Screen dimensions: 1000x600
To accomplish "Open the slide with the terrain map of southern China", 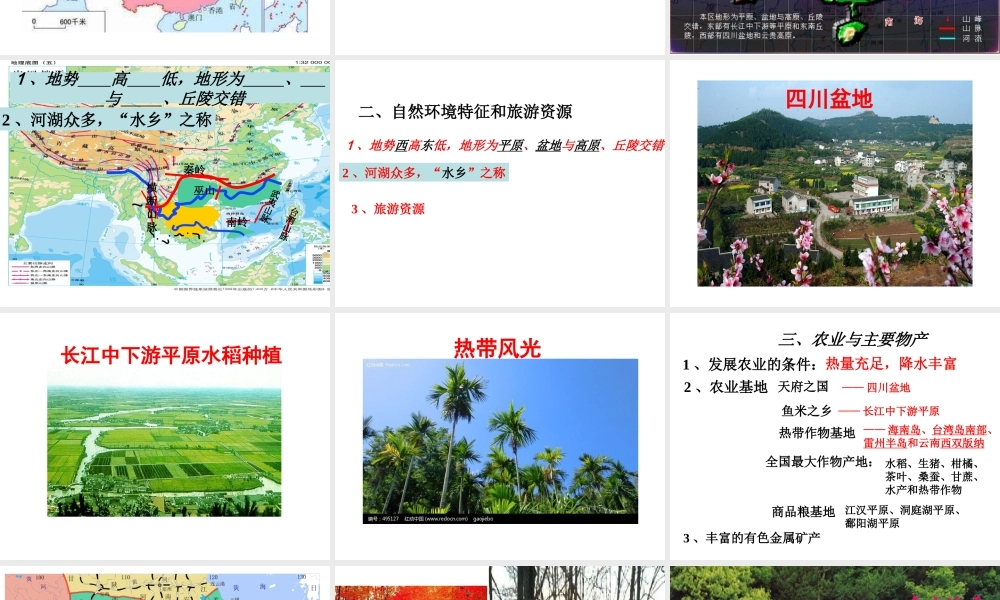I will [x=165, y=183].
